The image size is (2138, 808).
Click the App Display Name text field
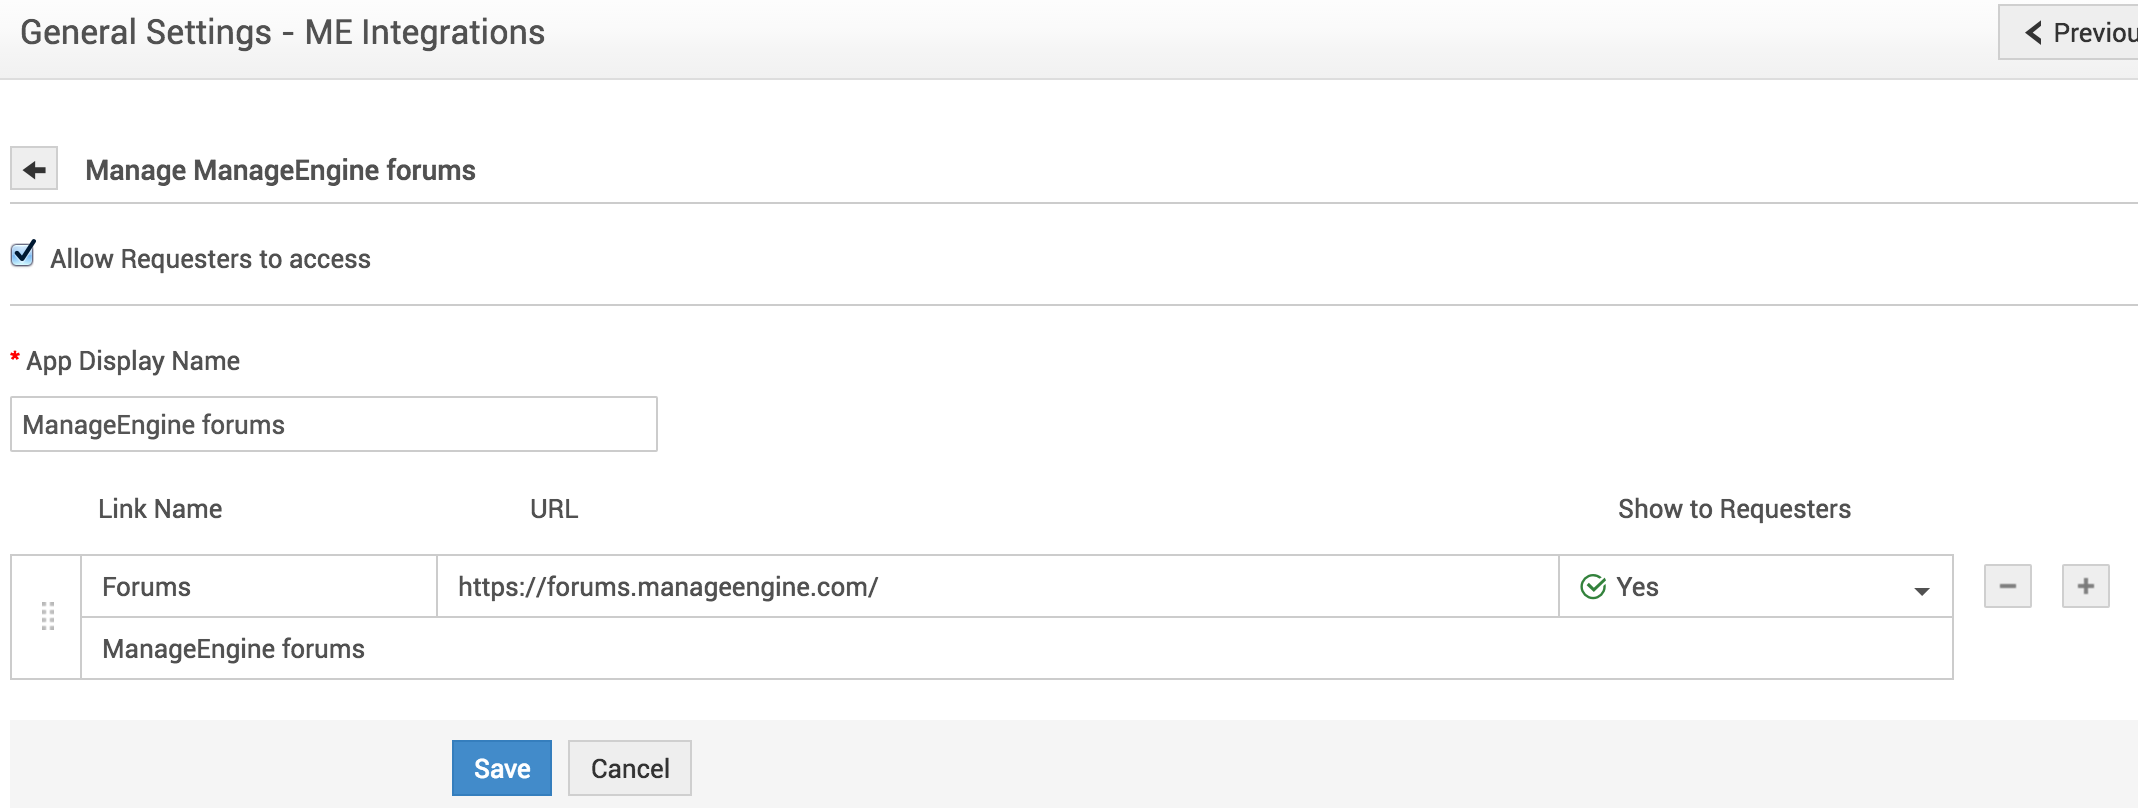[333, 424]
